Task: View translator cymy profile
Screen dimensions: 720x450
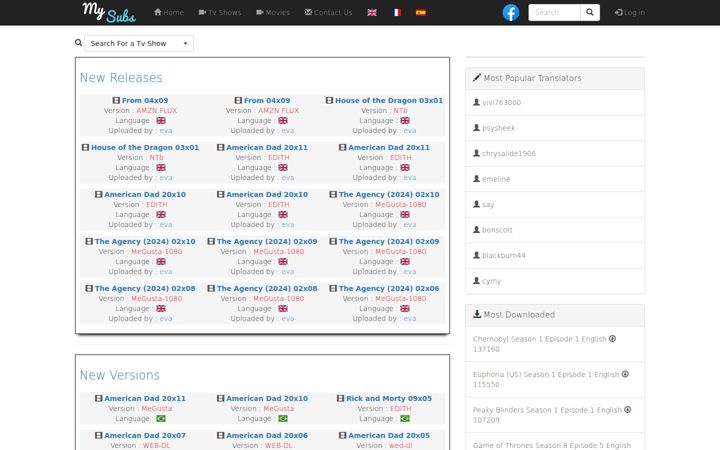Action: (491, 281)
